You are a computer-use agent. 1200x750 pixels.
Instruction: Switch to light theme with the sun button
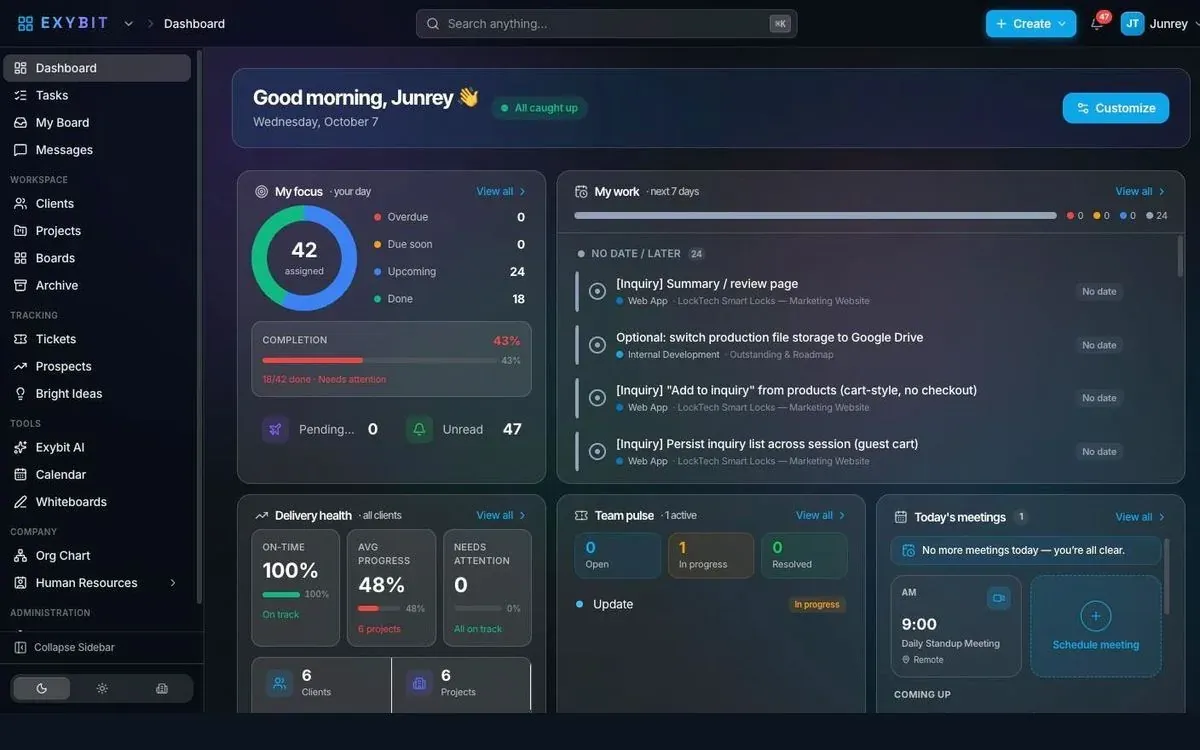(102, 688)
